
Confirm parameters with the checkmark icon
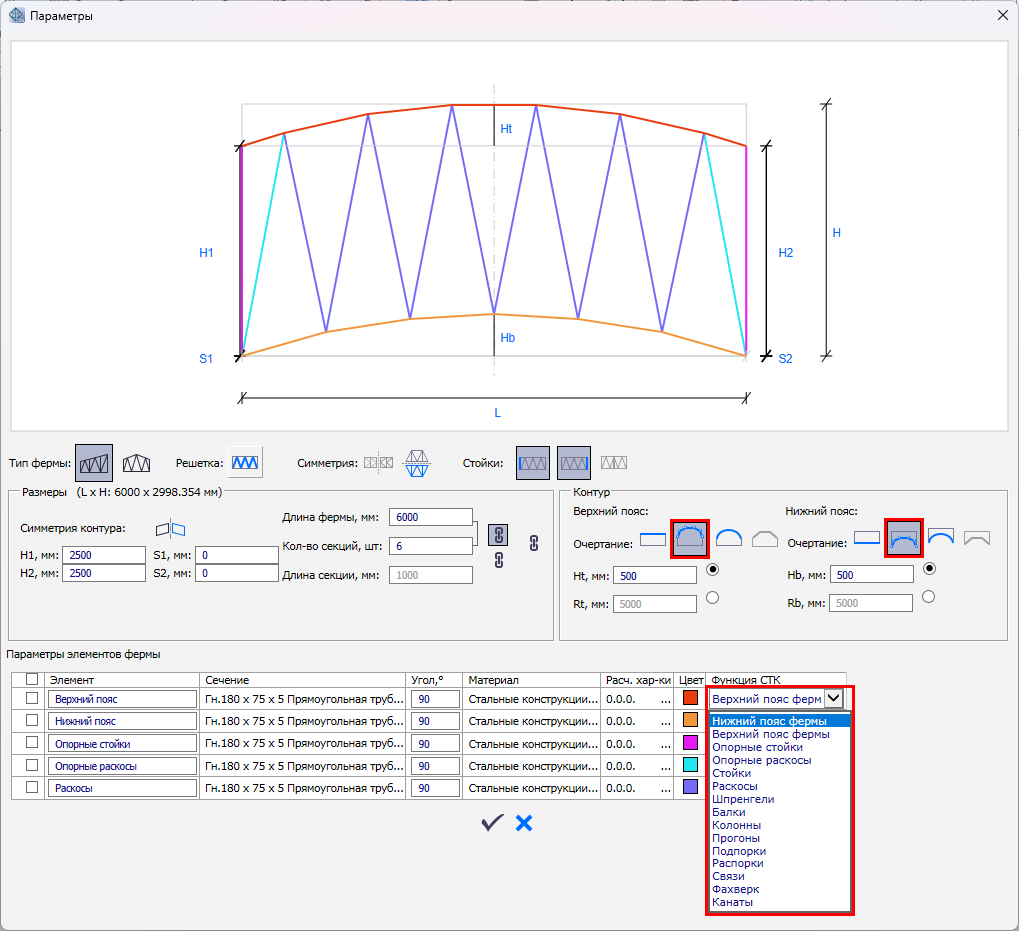[491, 822]
